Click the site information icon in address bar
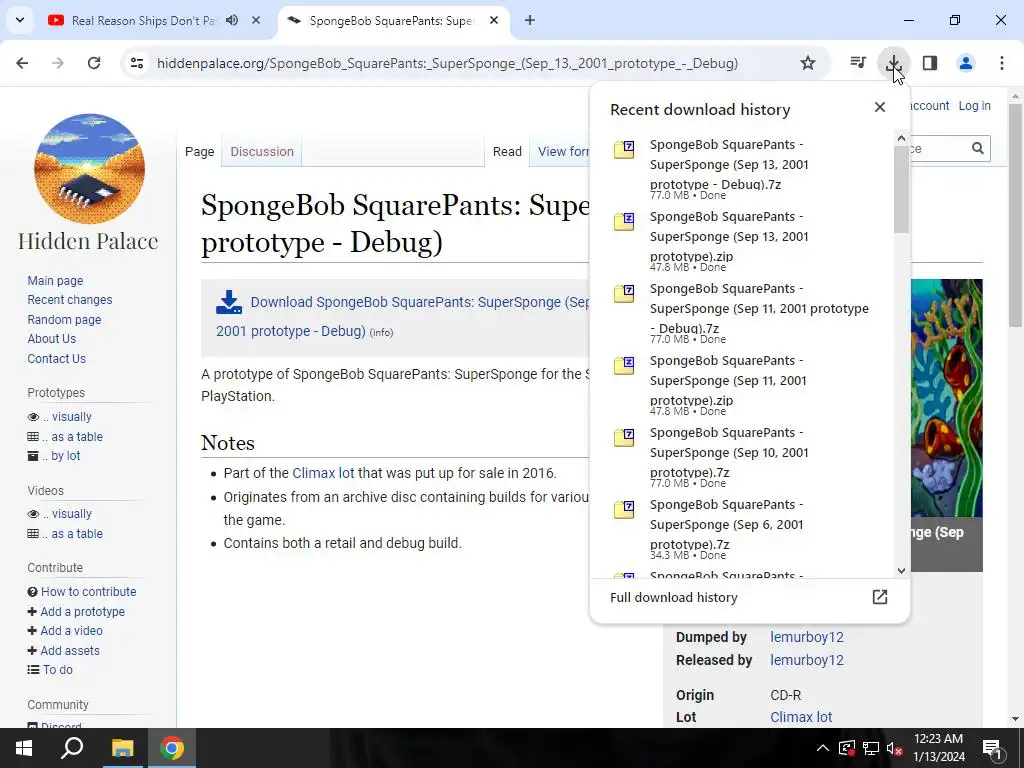Image resolution: width=1024 pixels, height=768 pixels. [x=137, y=63]
